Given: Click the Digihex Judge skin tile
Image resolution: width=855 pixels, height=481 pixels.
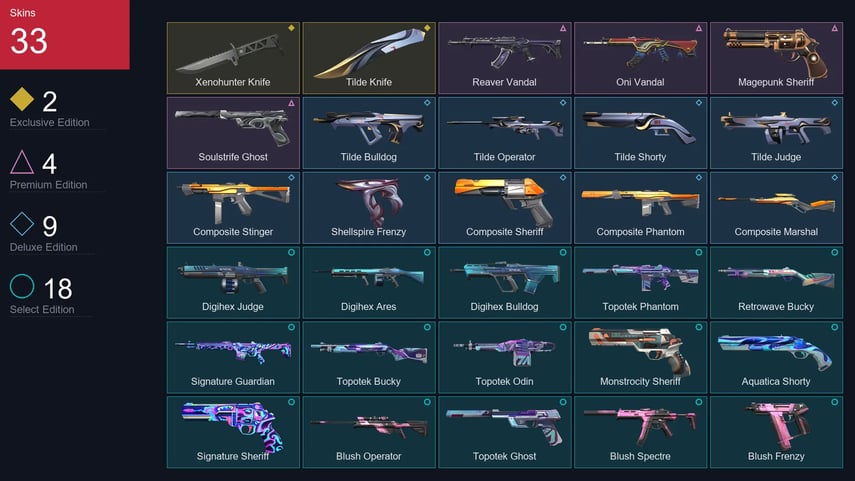Looking at the screenshot, I should 233,282.
